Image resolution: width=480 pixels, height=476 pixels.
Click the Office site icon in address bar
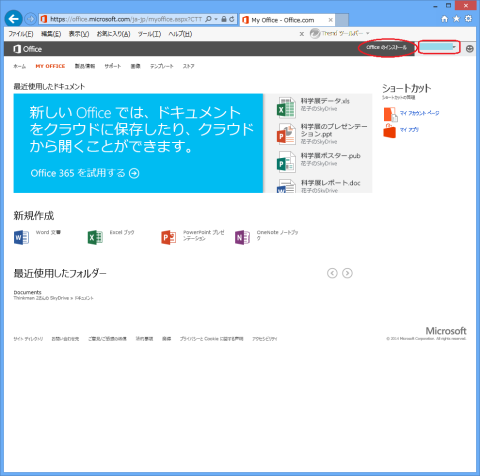pyautogui.click(x=44, y=19)
